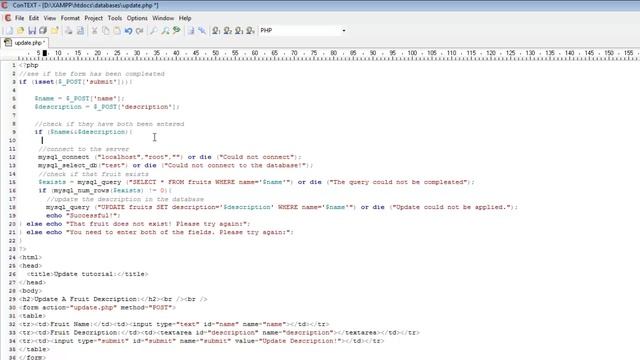The image size is (640, 360).
Task: Click the blue Undo arrow
Action: (129, 31)
